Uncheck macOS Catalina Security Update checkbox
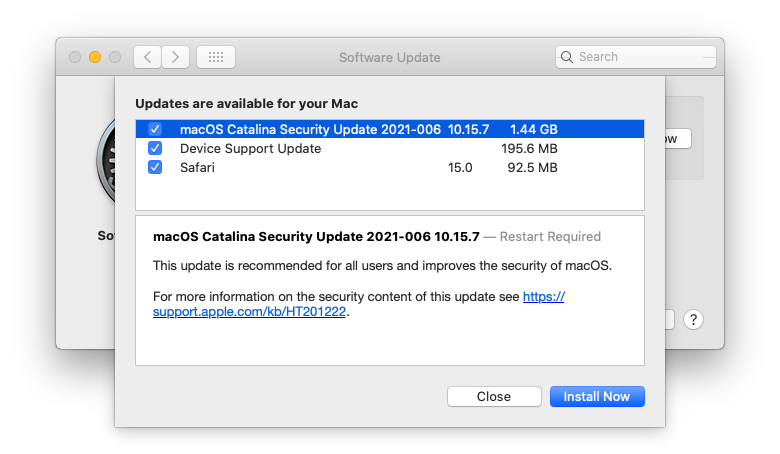This screenshot has height=454, width=780. 155,129
